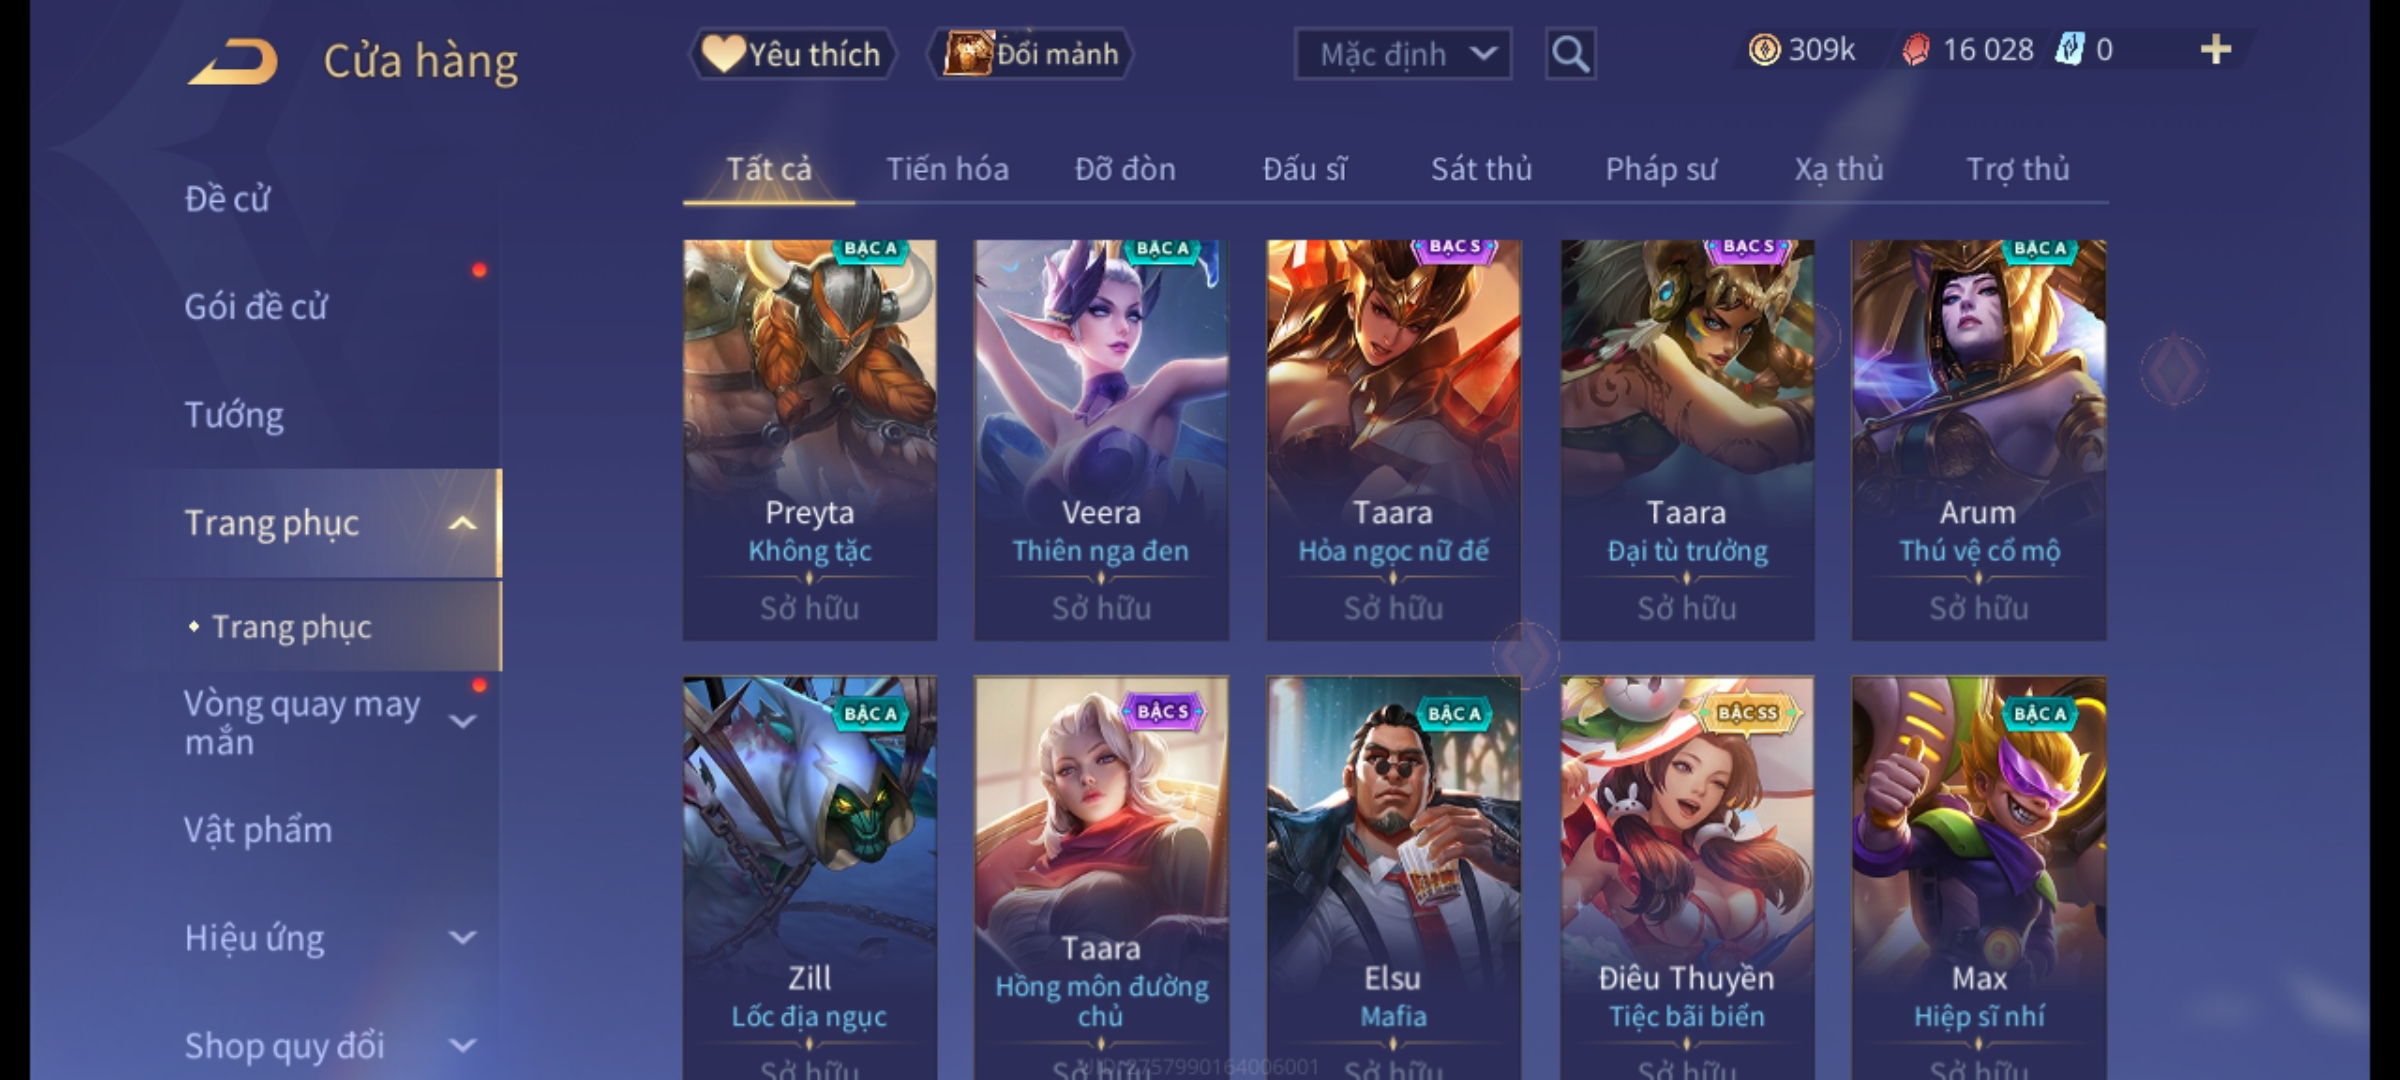Expand the Hiệu ứng sidebar section

click(462, 938)
